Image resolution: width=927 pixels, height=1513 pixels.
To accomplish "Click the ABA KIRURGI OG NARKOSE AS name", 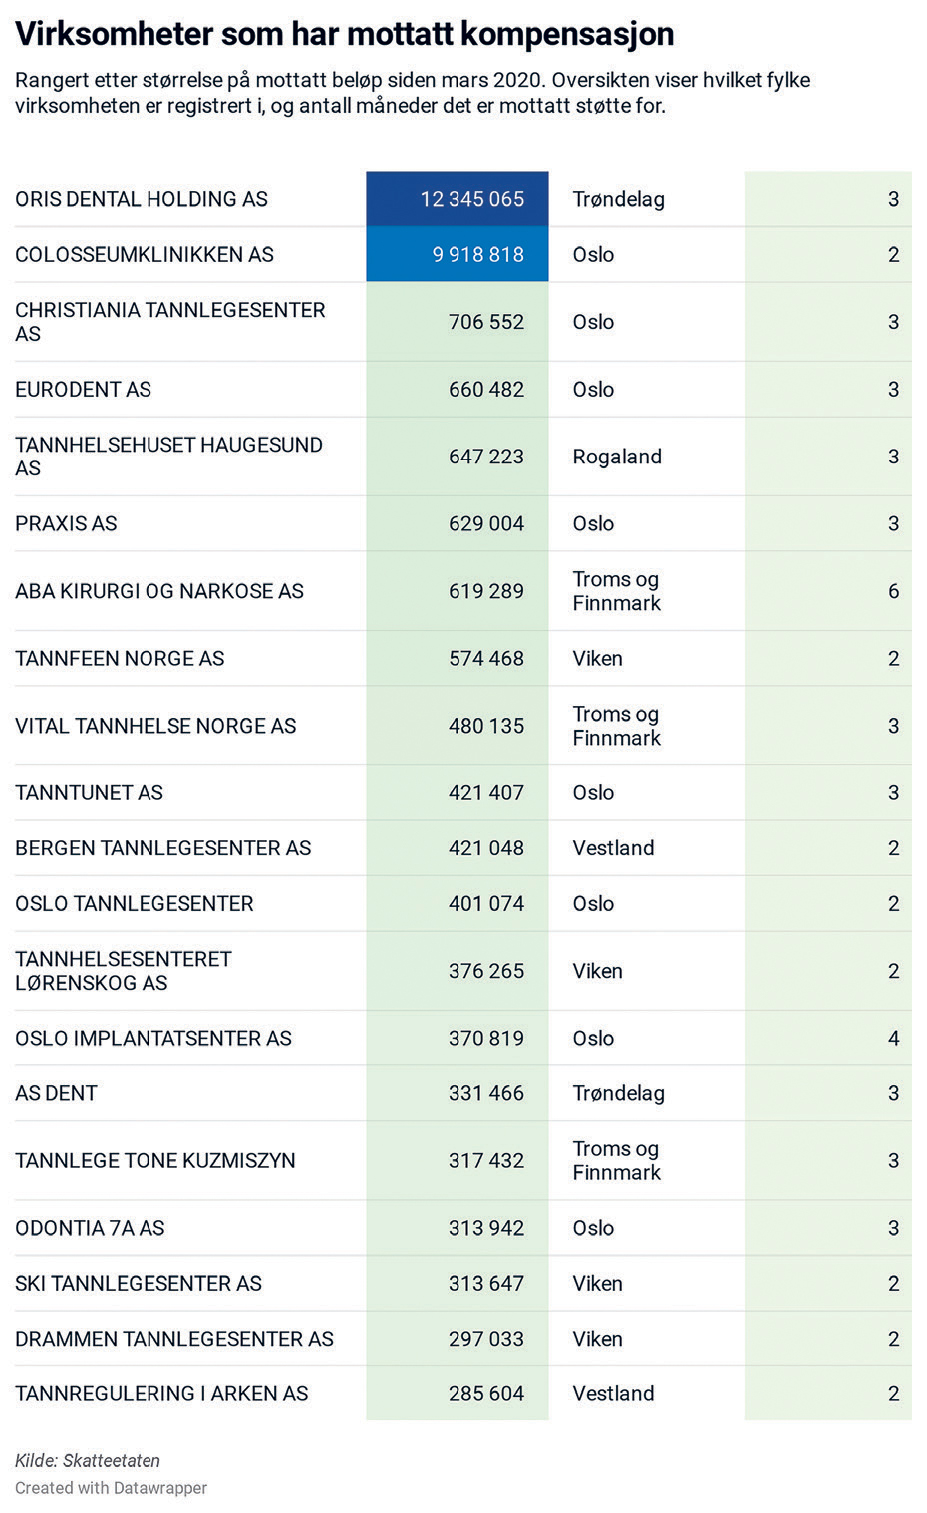I will tap(159, 591).
